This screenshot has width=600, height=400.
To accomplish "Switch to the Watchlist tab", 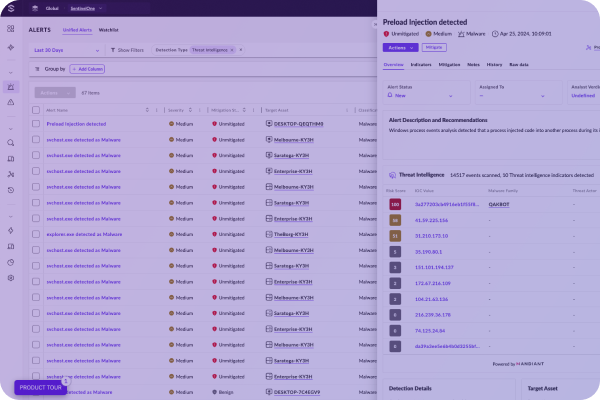I will (109, 30).
